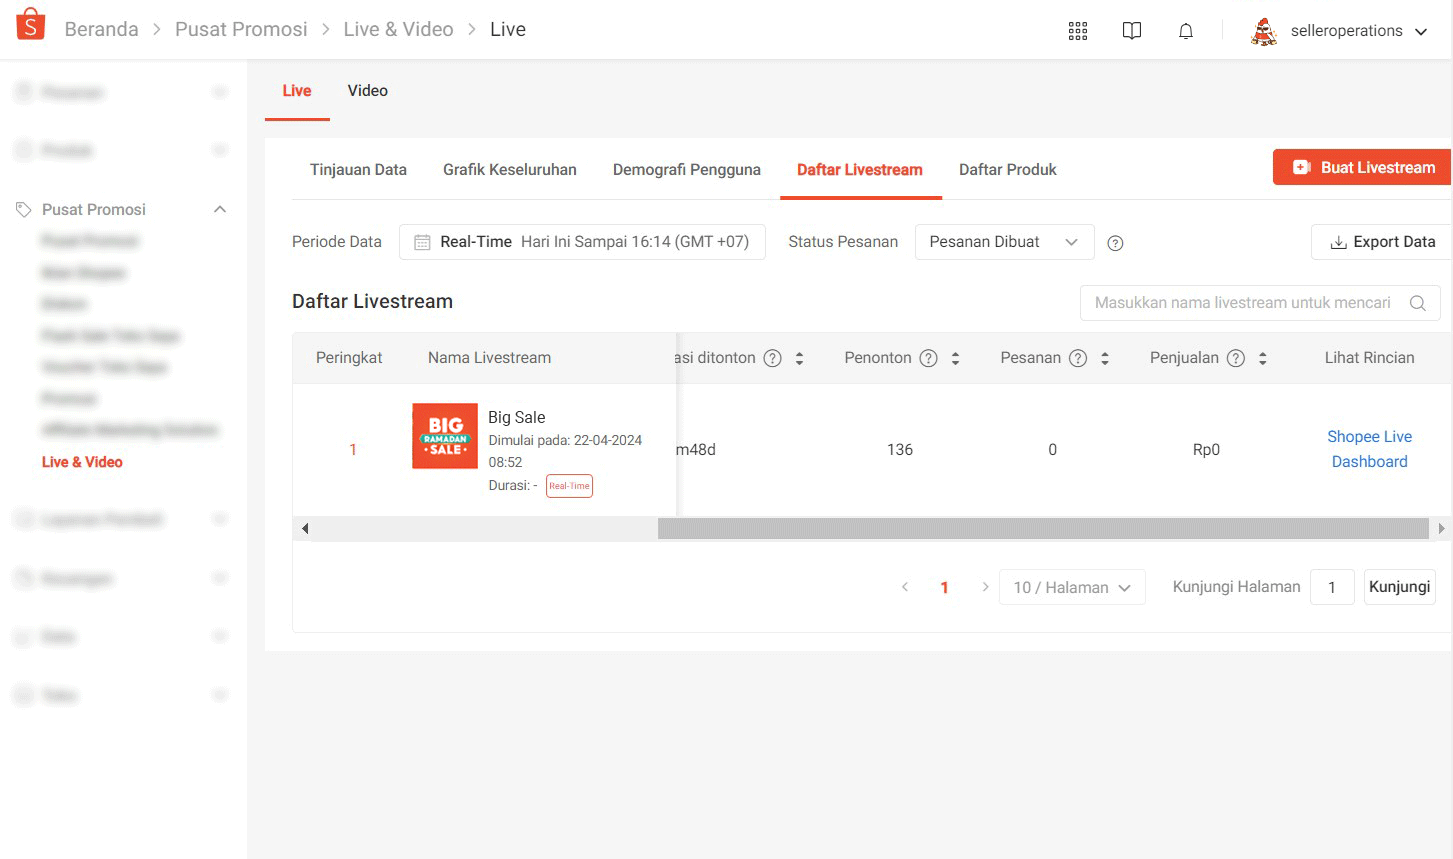Select the Daftar Livestream tab
This screenshot has height=859, width=1453.
(860, 170)
